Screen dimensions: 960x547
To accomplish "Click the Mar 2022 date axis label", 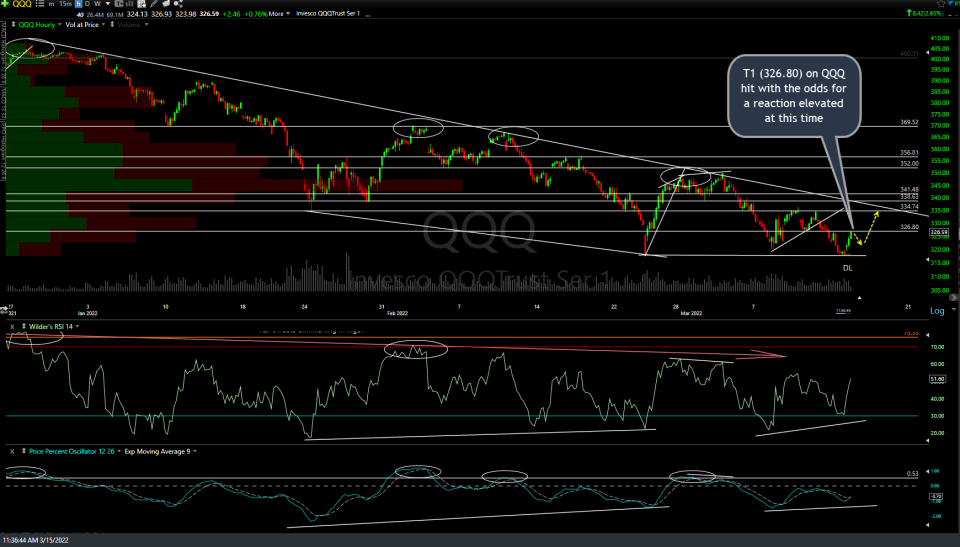I will [x=691, y=313].
